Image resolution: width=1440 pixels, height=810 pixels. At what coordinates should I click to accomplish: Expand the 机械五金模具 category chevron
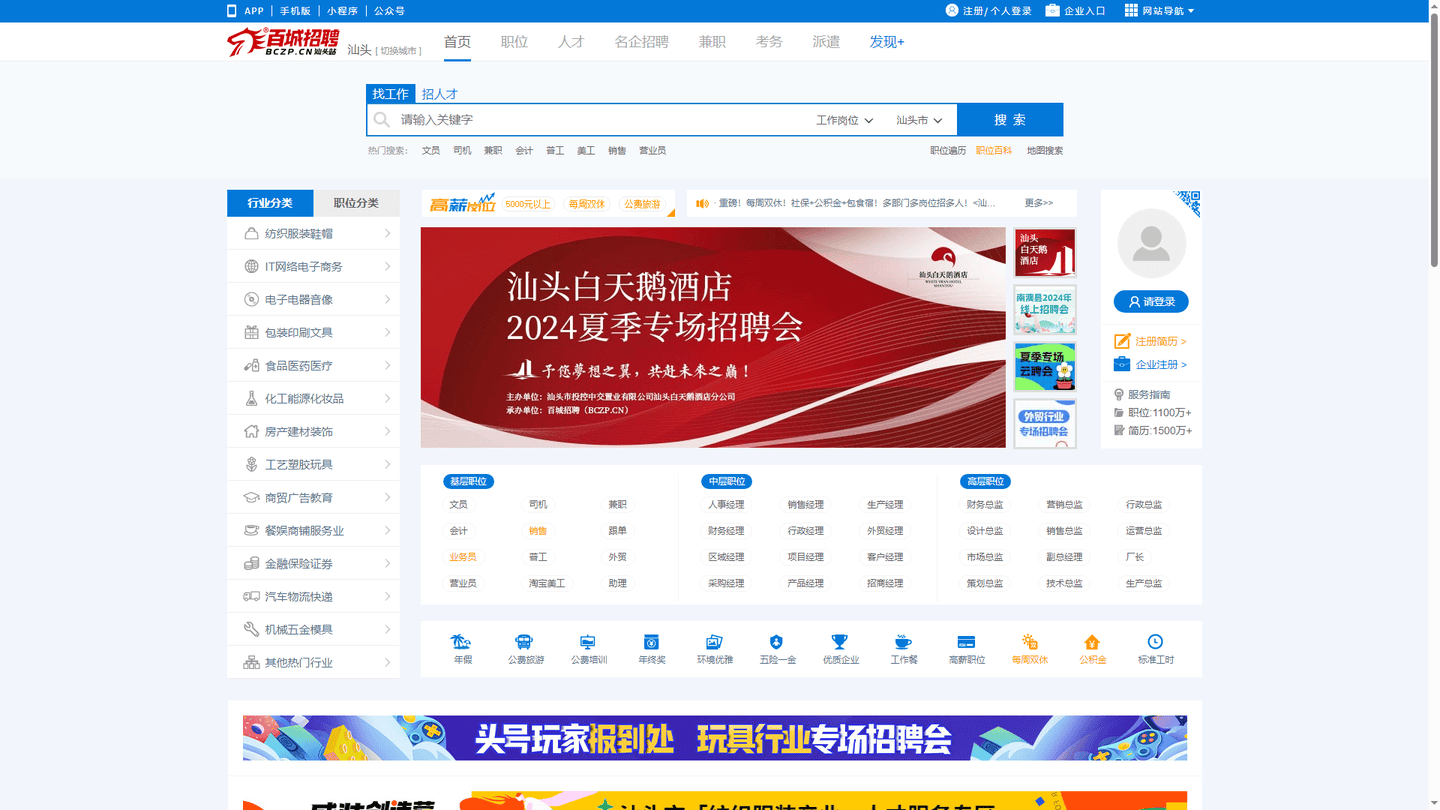pyautogui.click(x=387, y=629)
